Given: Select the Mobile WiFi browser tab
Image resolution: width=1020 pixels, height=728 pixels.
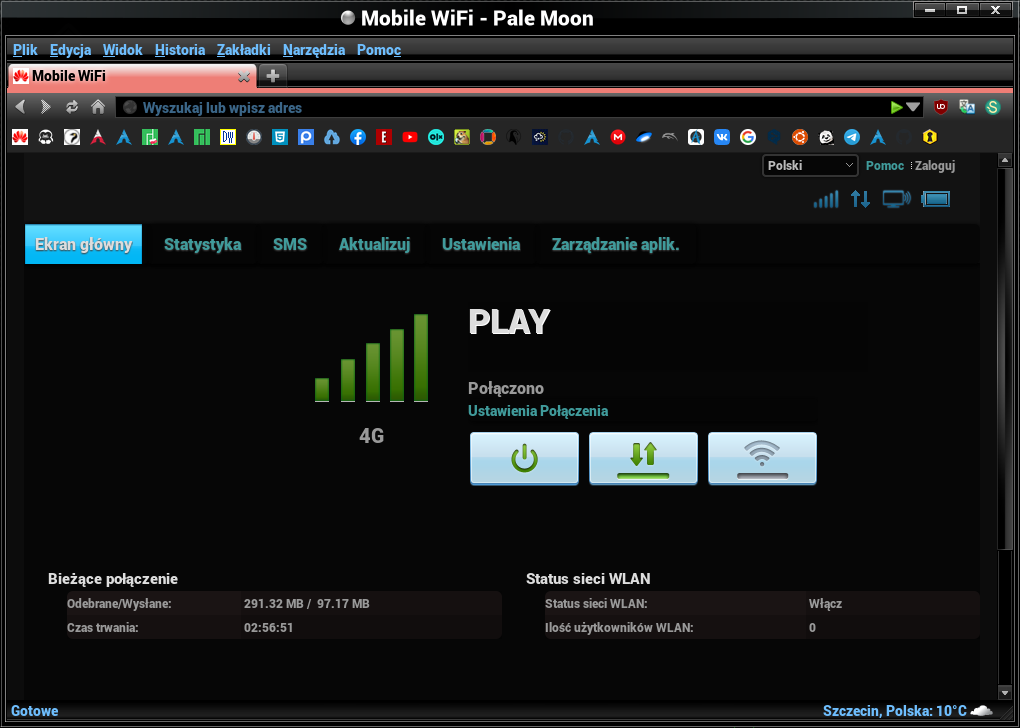Looking at the screenshot, I should point(132,76).
